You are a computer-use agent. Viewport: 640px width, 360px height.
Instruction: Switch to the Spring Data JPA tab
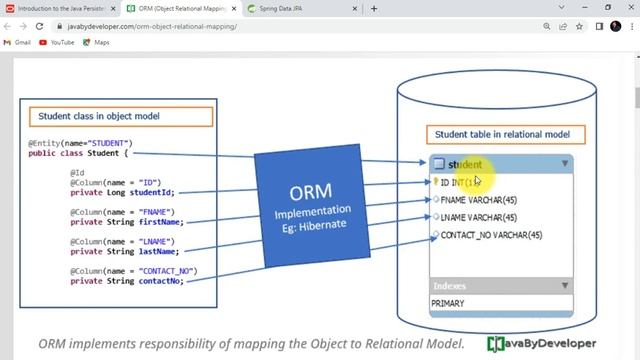pos(302,9)
